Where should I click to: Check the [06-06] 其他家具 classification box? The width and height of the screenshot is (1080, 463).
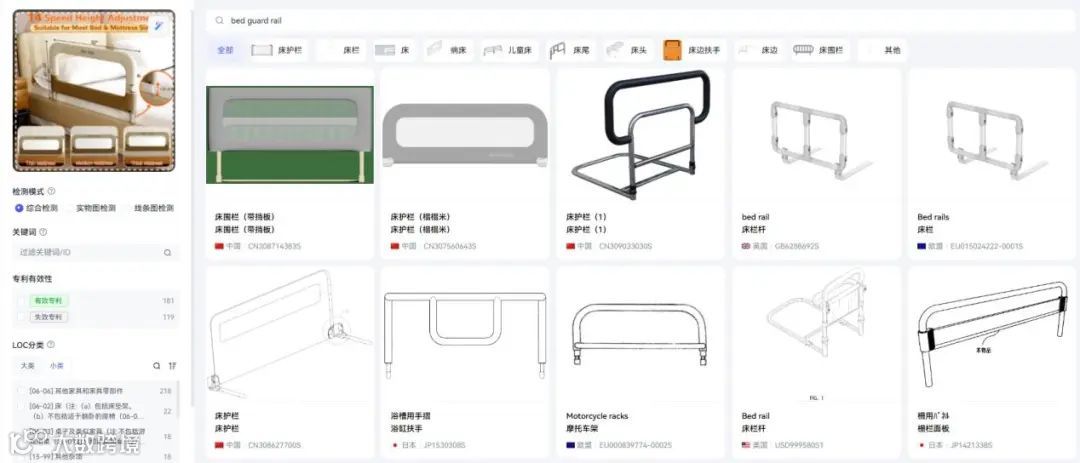point(23,391)
